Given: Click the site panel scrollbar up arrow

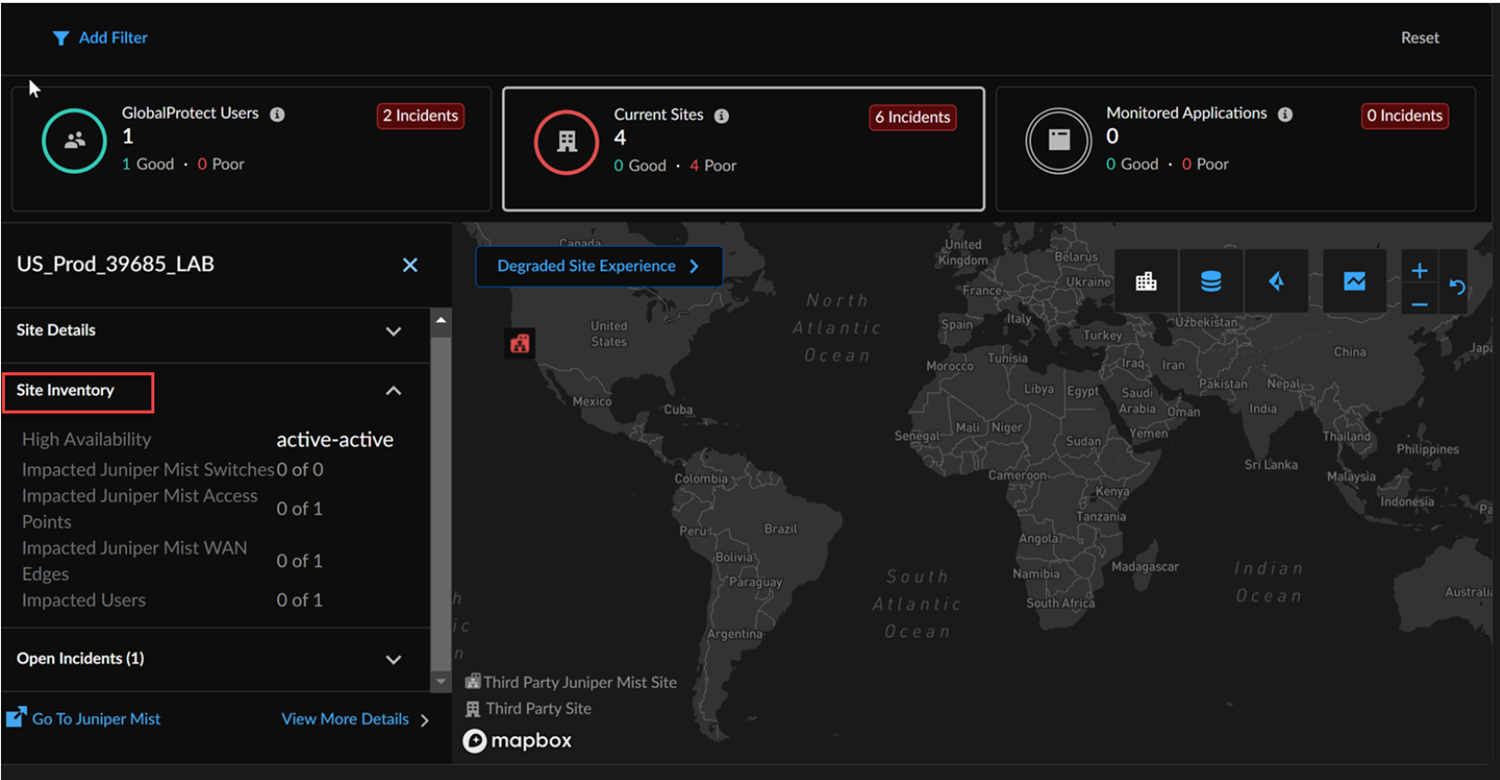Looking at the screenshot, I should (x=440, y=320).
